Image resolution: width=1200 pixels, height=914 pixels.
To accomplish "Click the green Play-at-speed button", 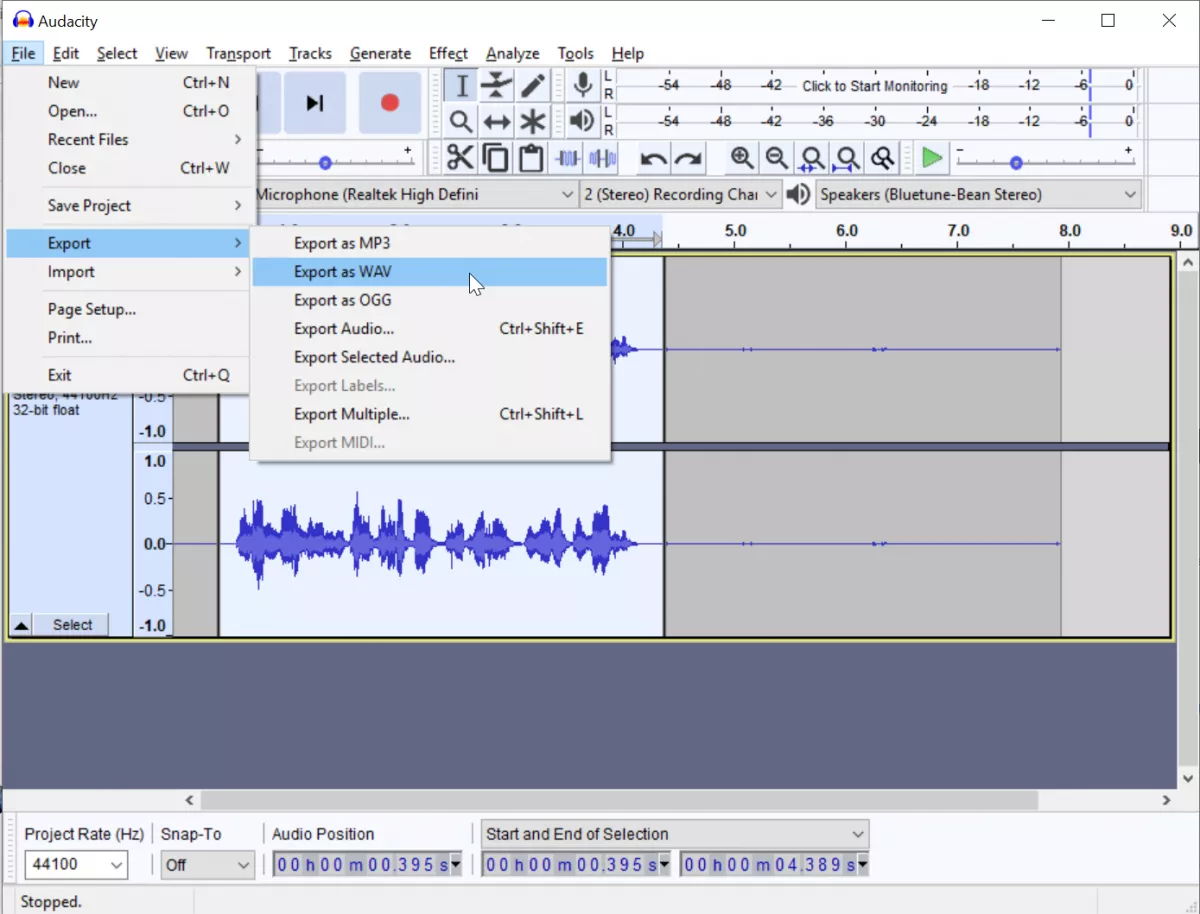I will point(931,158).
